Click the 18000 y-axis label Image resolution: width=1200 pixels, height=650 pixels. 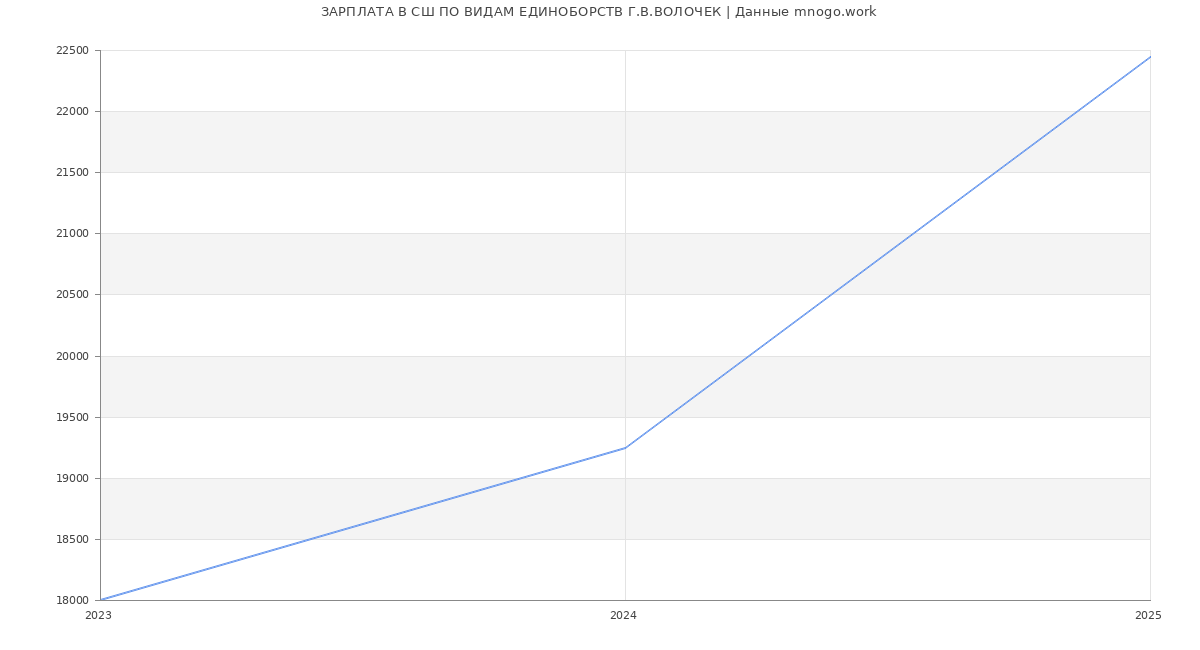pos(71,601)
